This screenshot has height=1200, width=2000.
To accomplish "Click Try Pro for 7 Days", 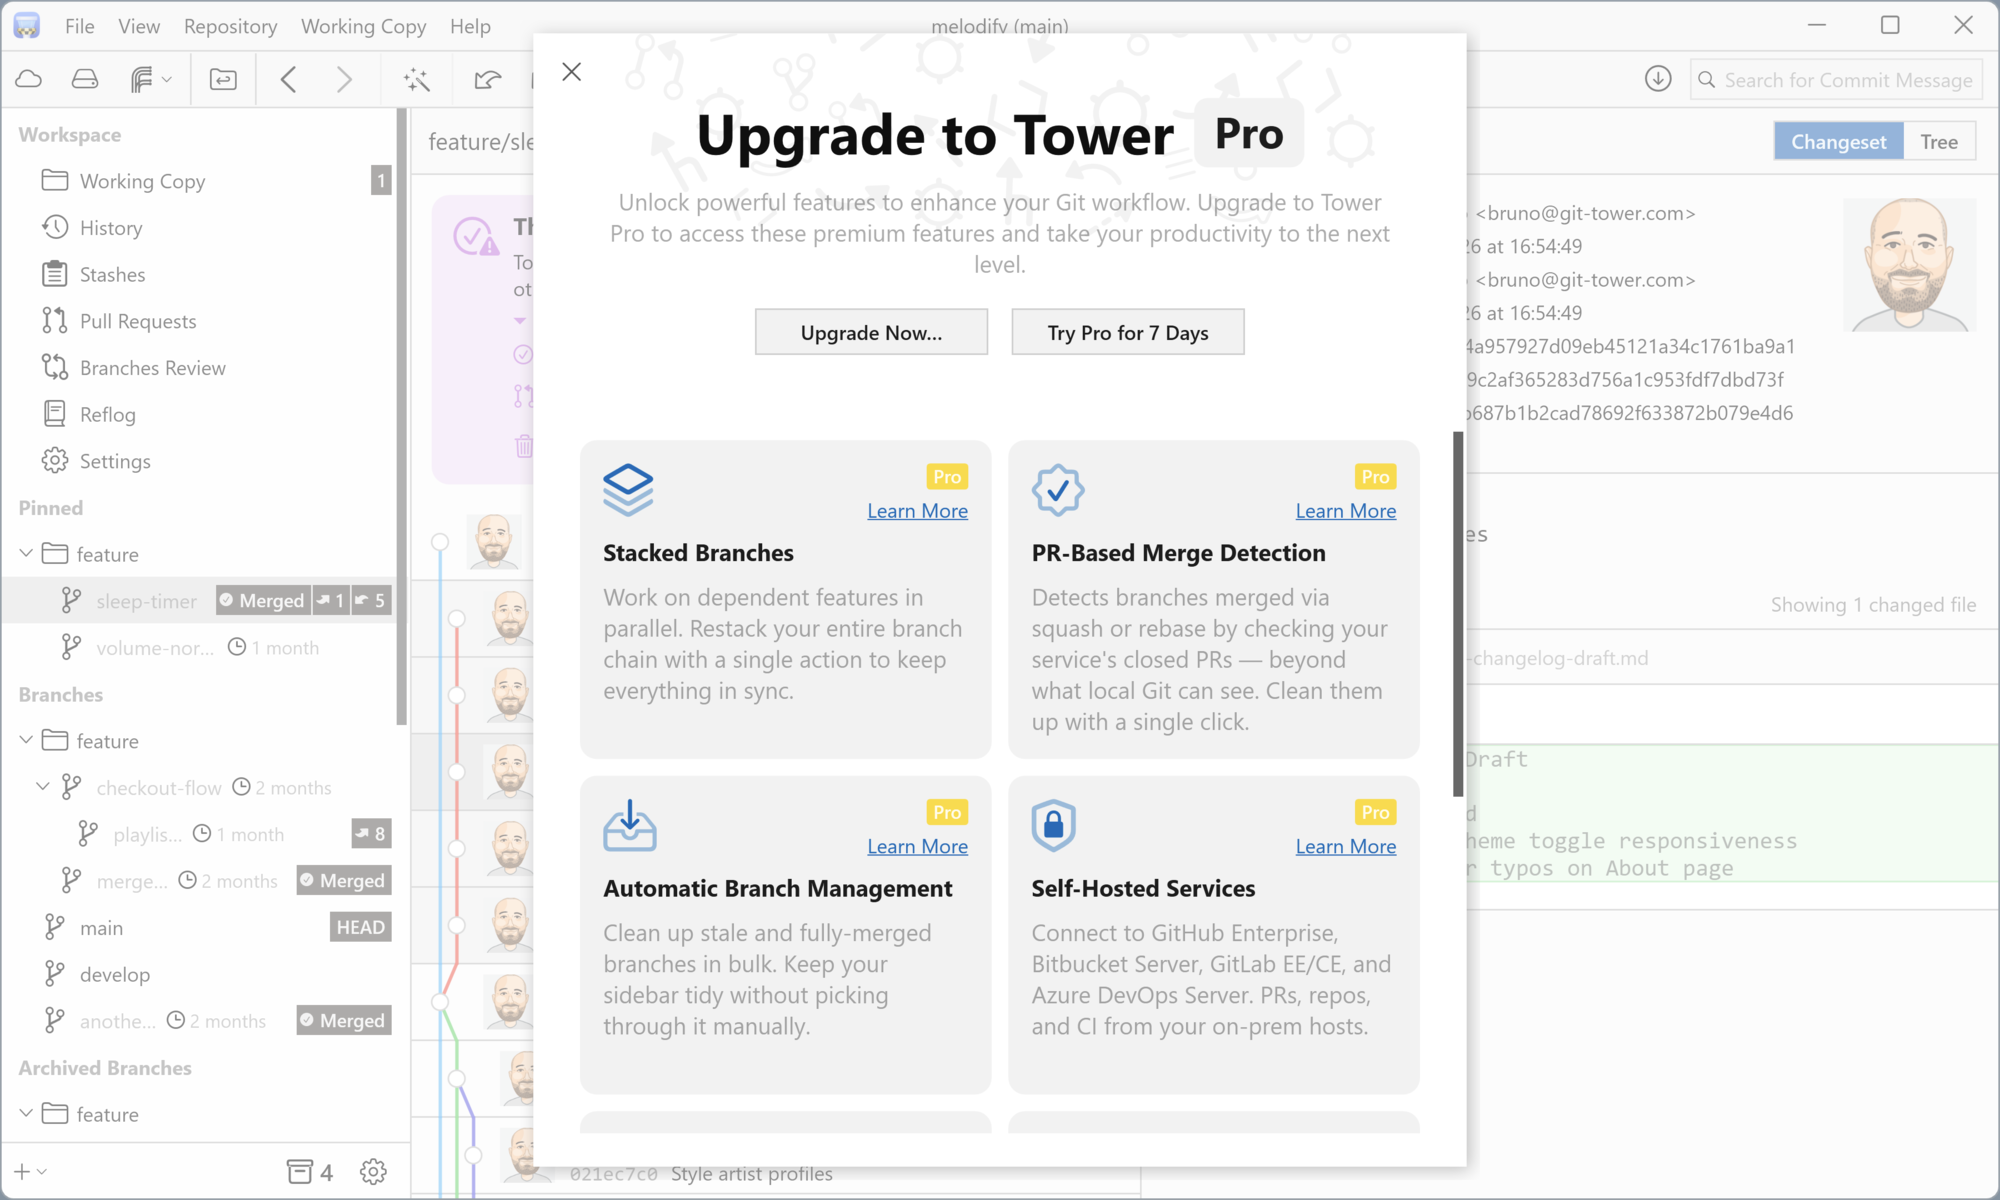I will (x=1128, y=332).
